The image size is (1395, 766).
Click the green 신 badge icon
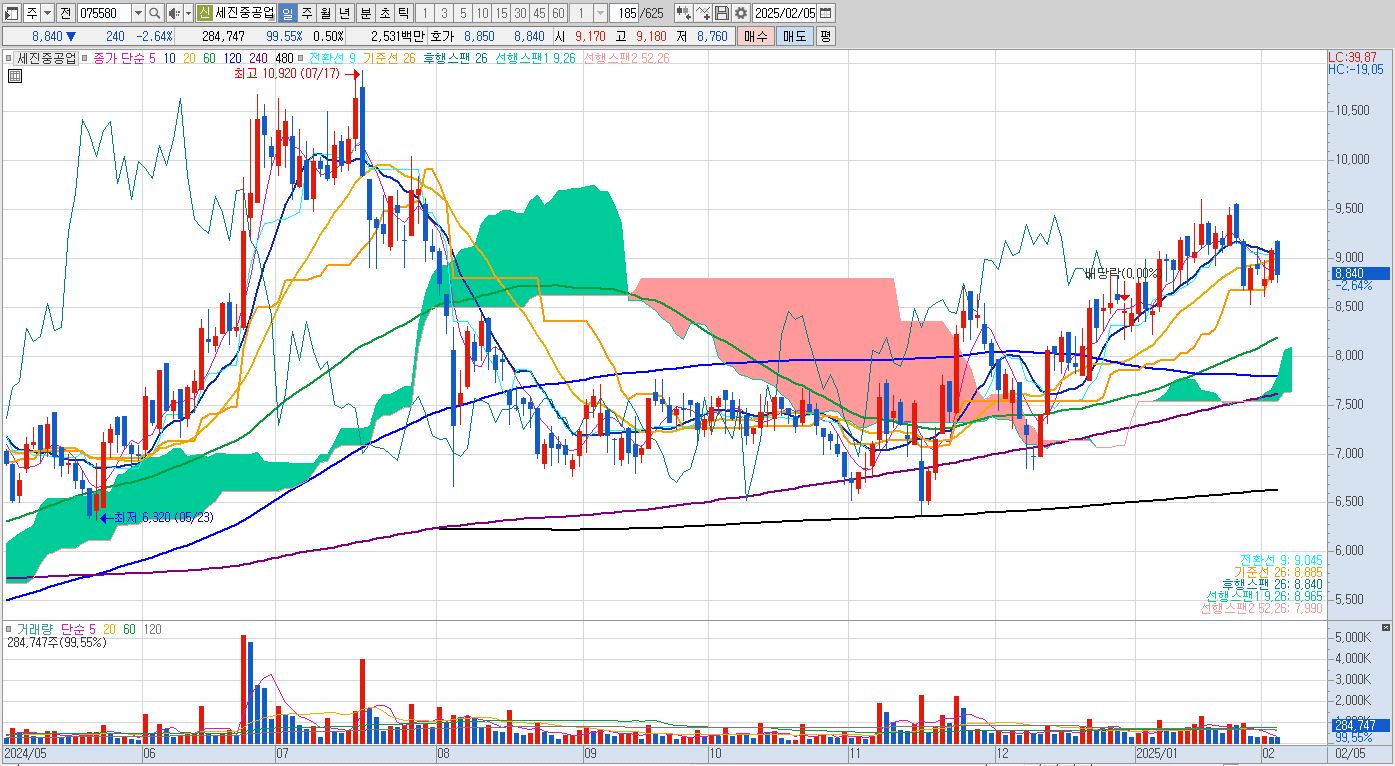click(204, 13)
